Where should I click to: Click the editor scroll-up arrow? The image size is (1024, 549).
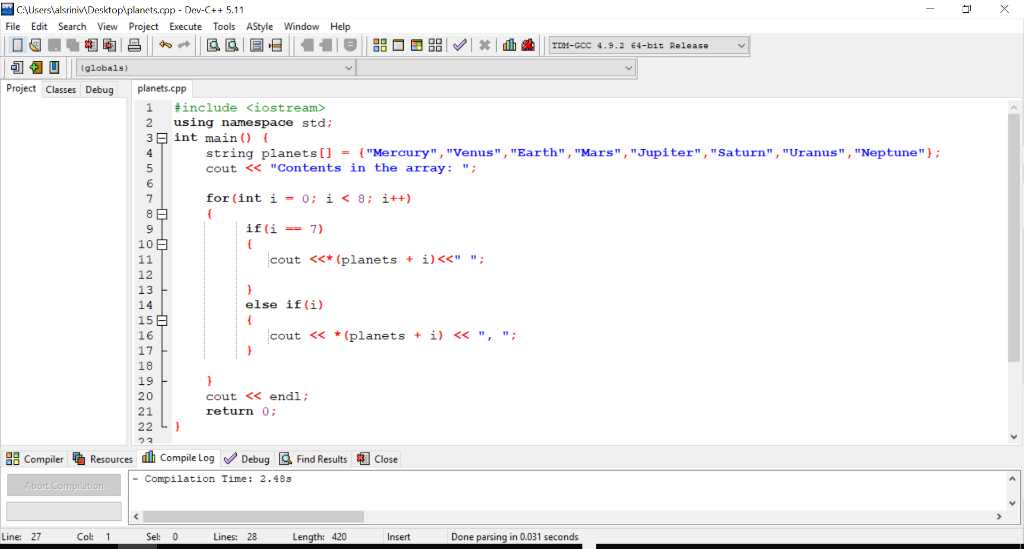click(1014, 108)
